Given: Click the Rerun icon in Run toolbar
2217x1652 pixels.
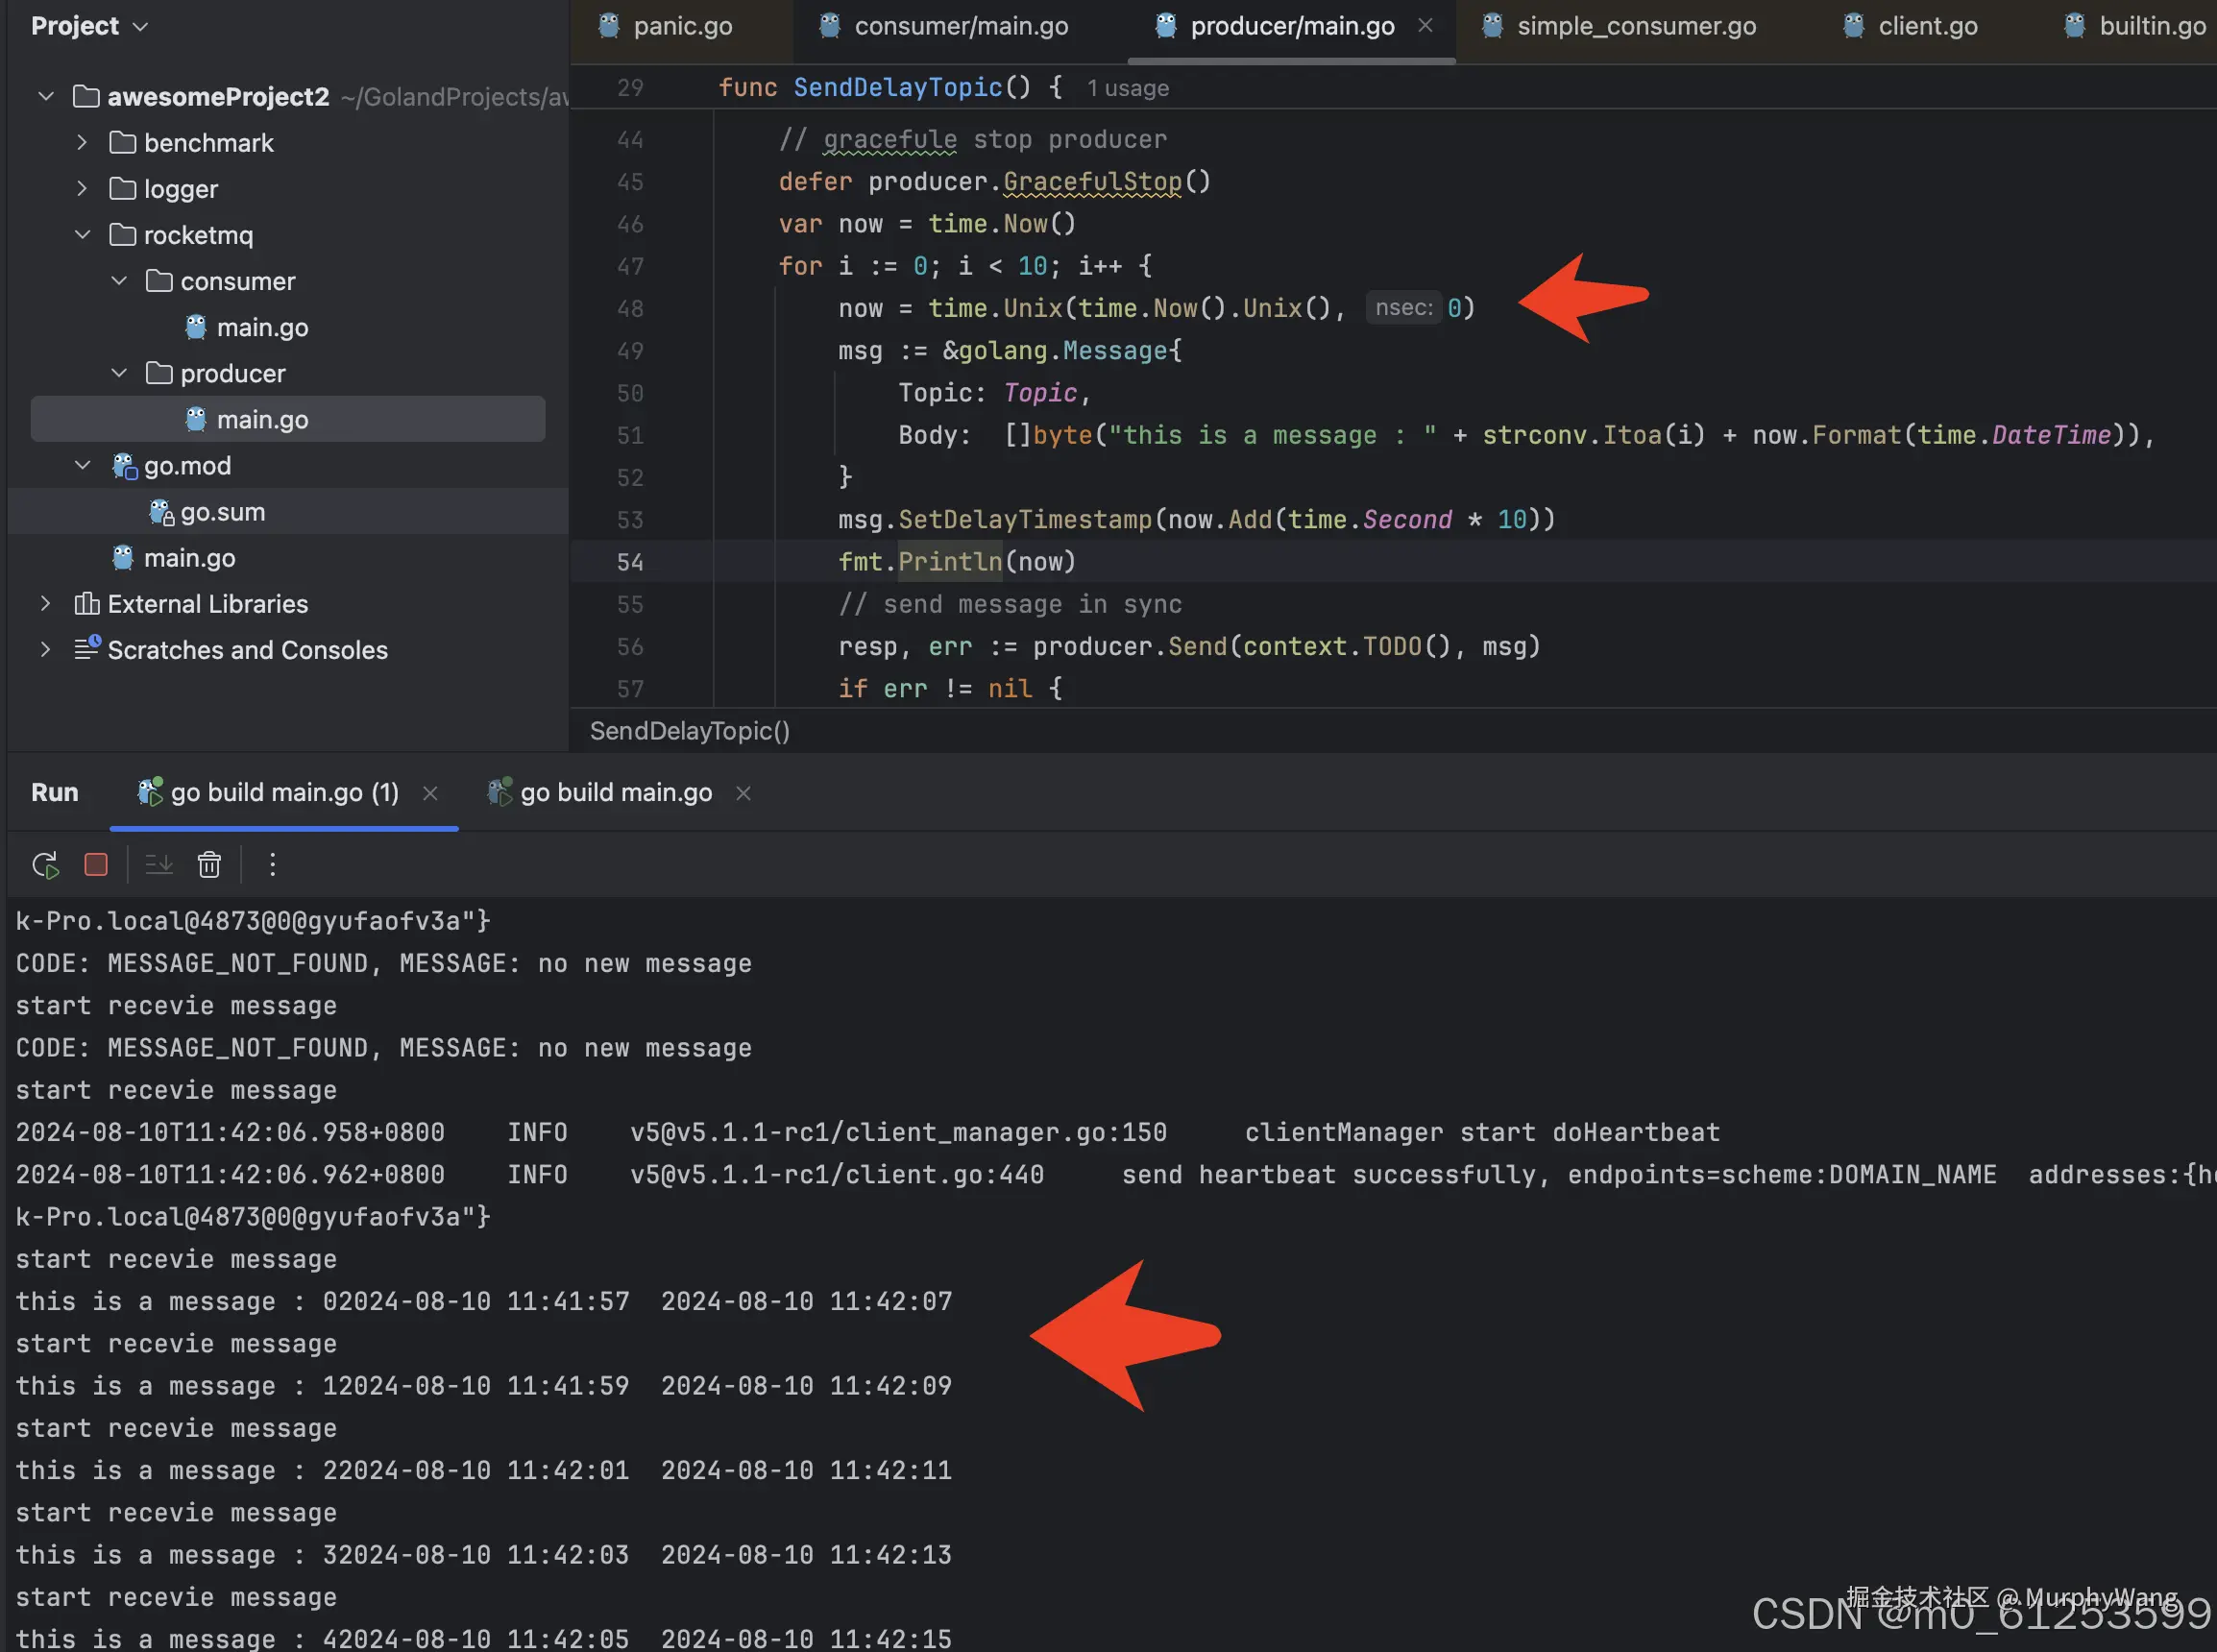Looking at the screenshot, I should coord(45,865).
